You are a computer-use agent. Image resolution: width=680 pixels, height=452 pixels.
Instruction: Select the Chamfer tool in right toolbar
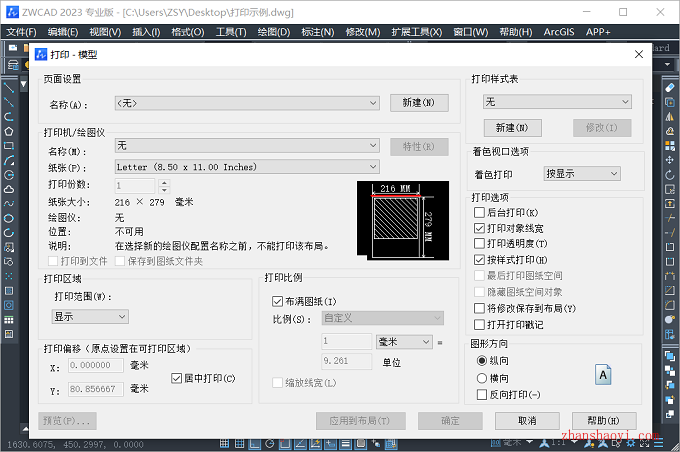click(670, 290)
